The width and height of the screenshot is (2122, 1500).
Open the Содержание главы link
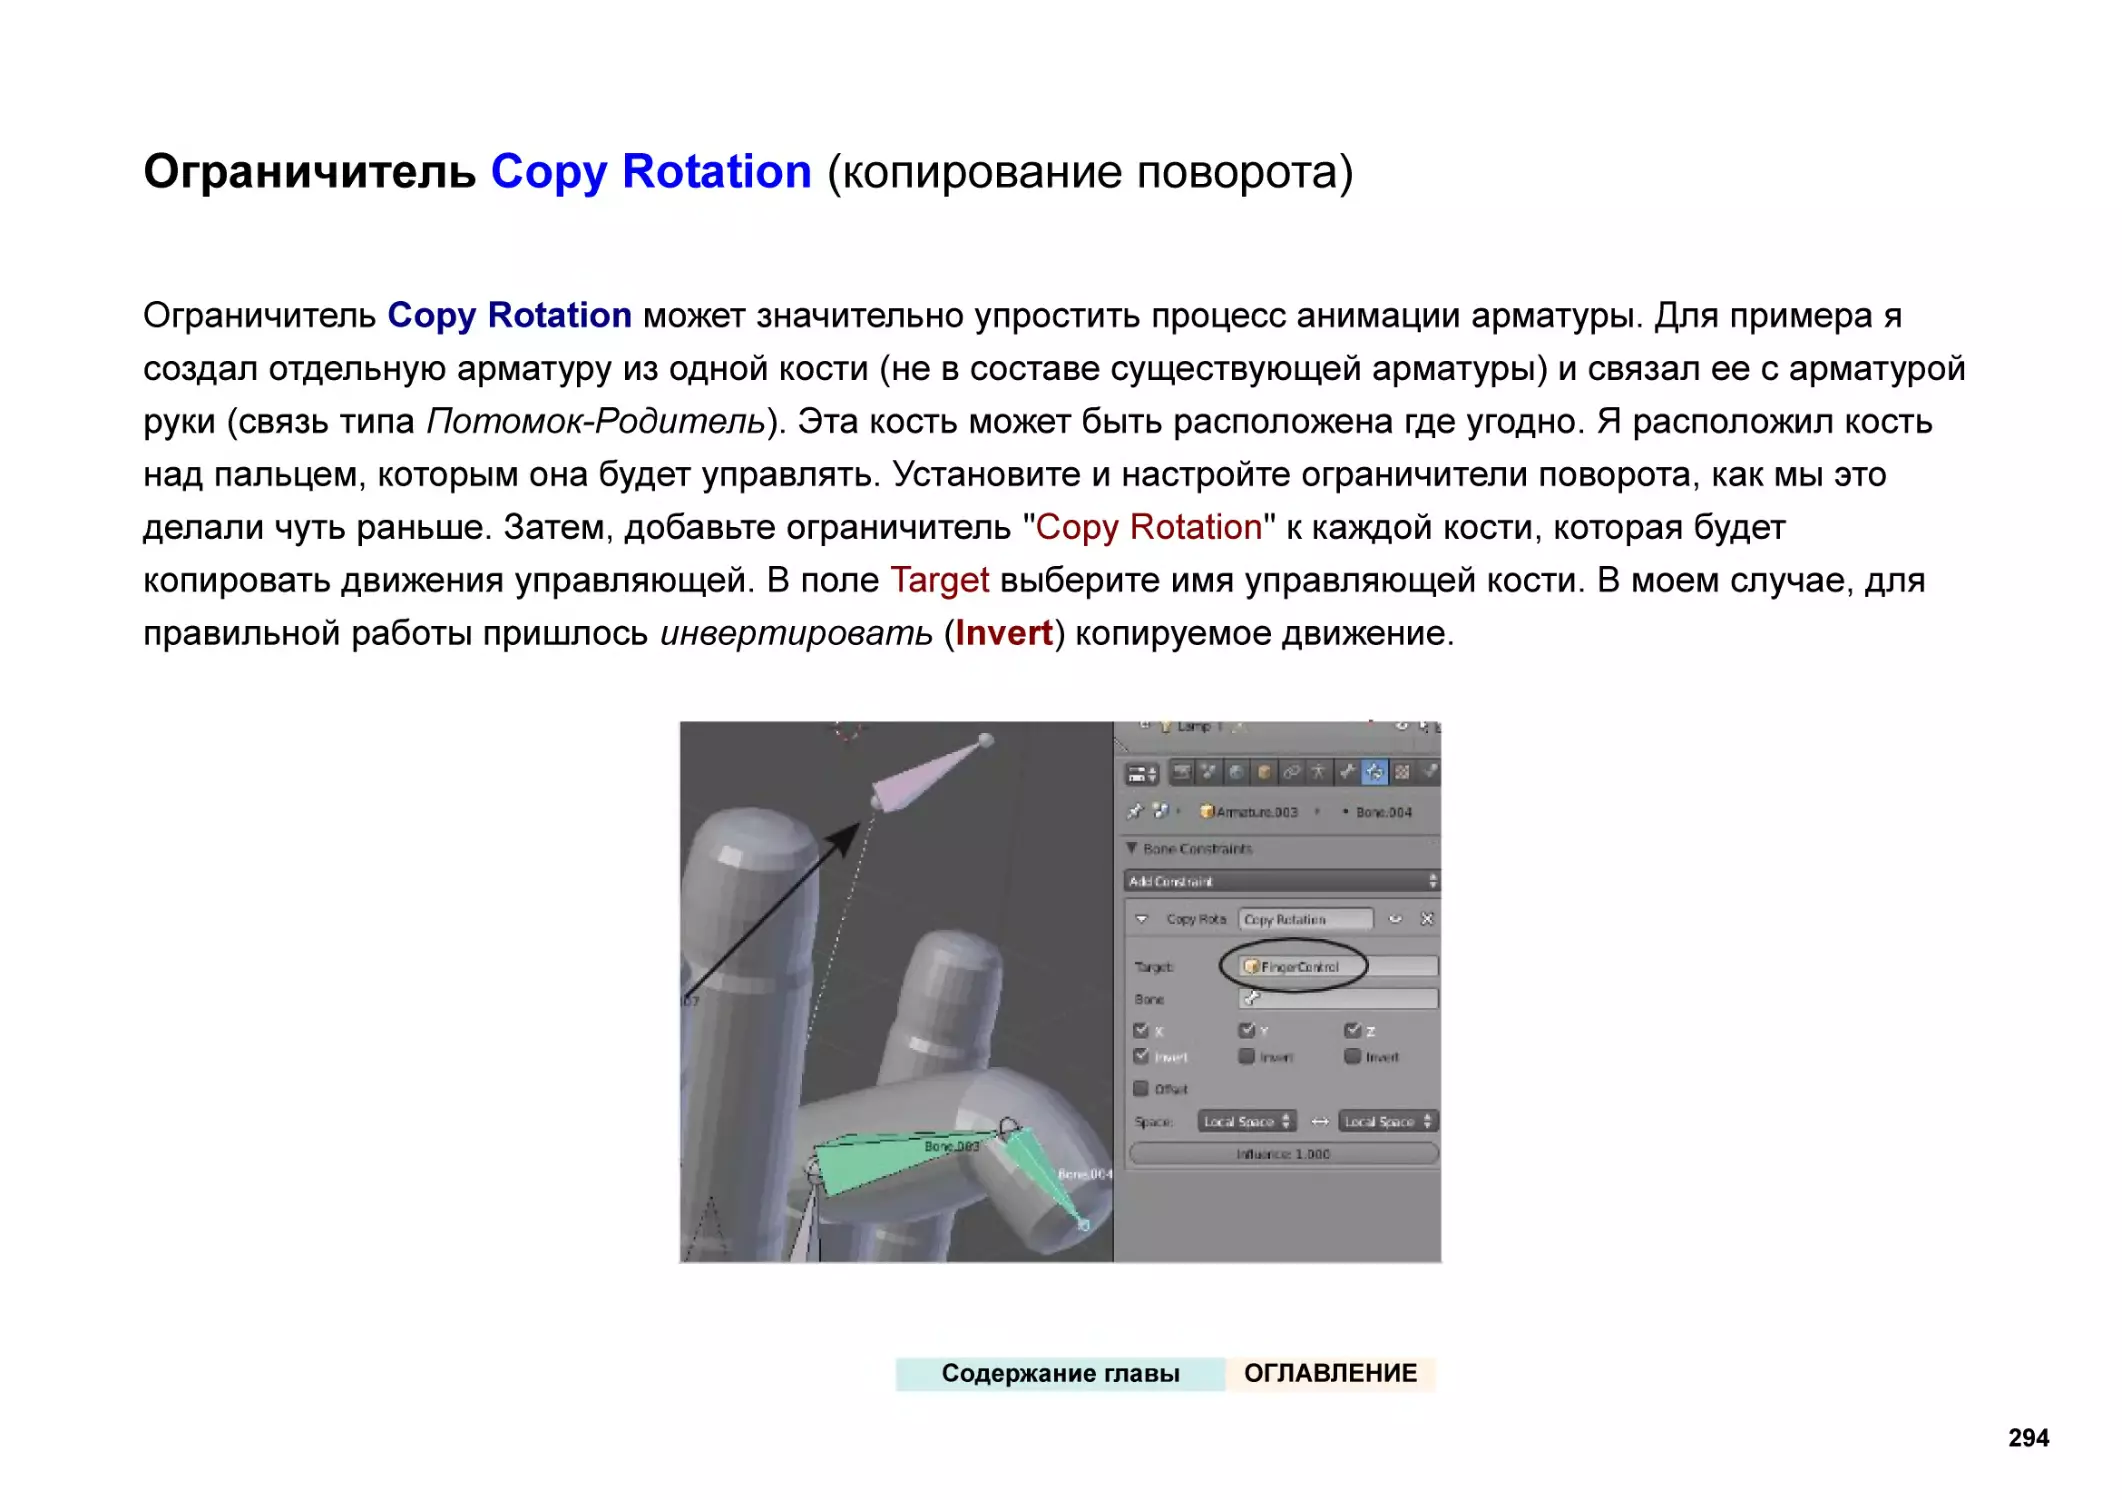click(x=1061, y=1373)
